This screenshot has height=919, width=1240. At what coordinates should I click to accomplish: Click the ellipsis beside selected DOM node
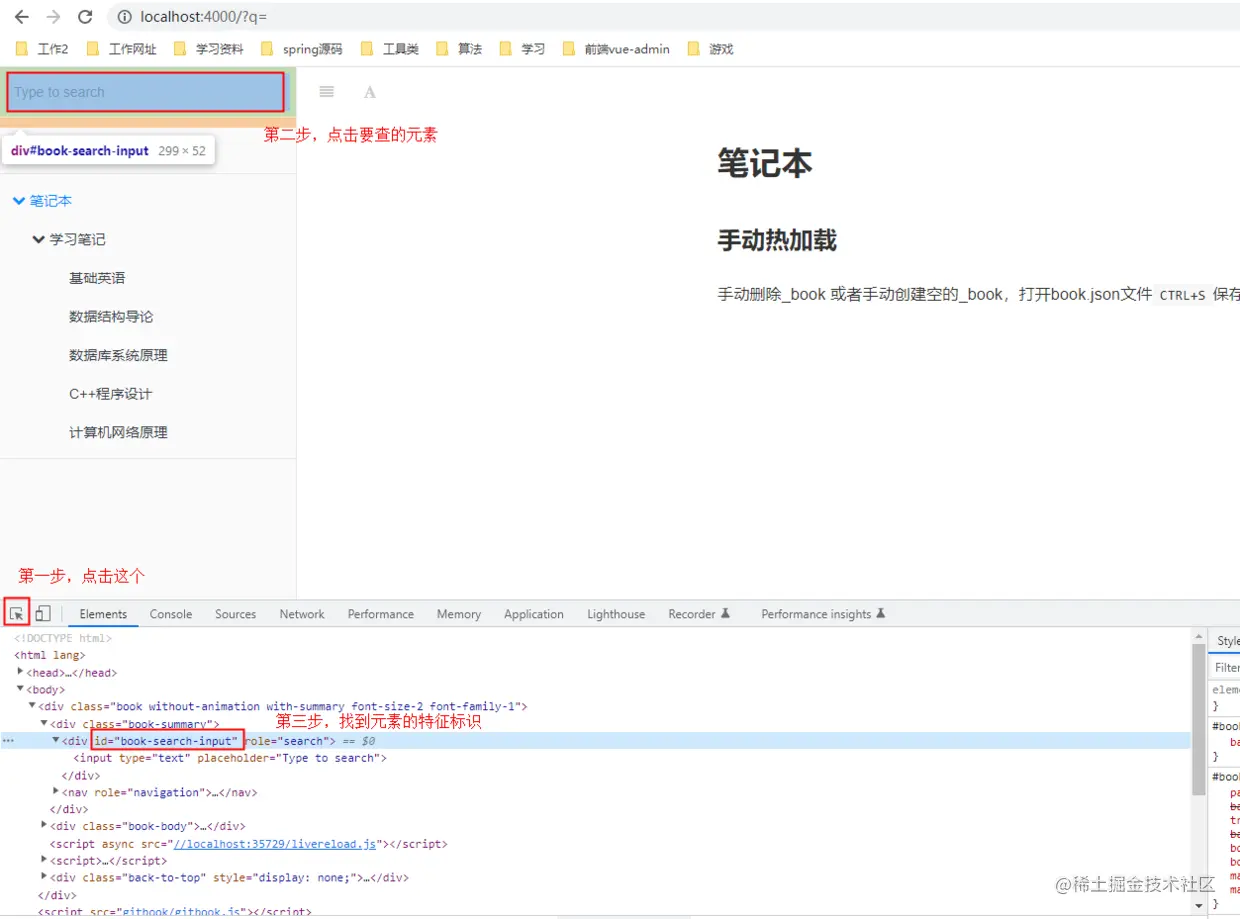[8, 741]
